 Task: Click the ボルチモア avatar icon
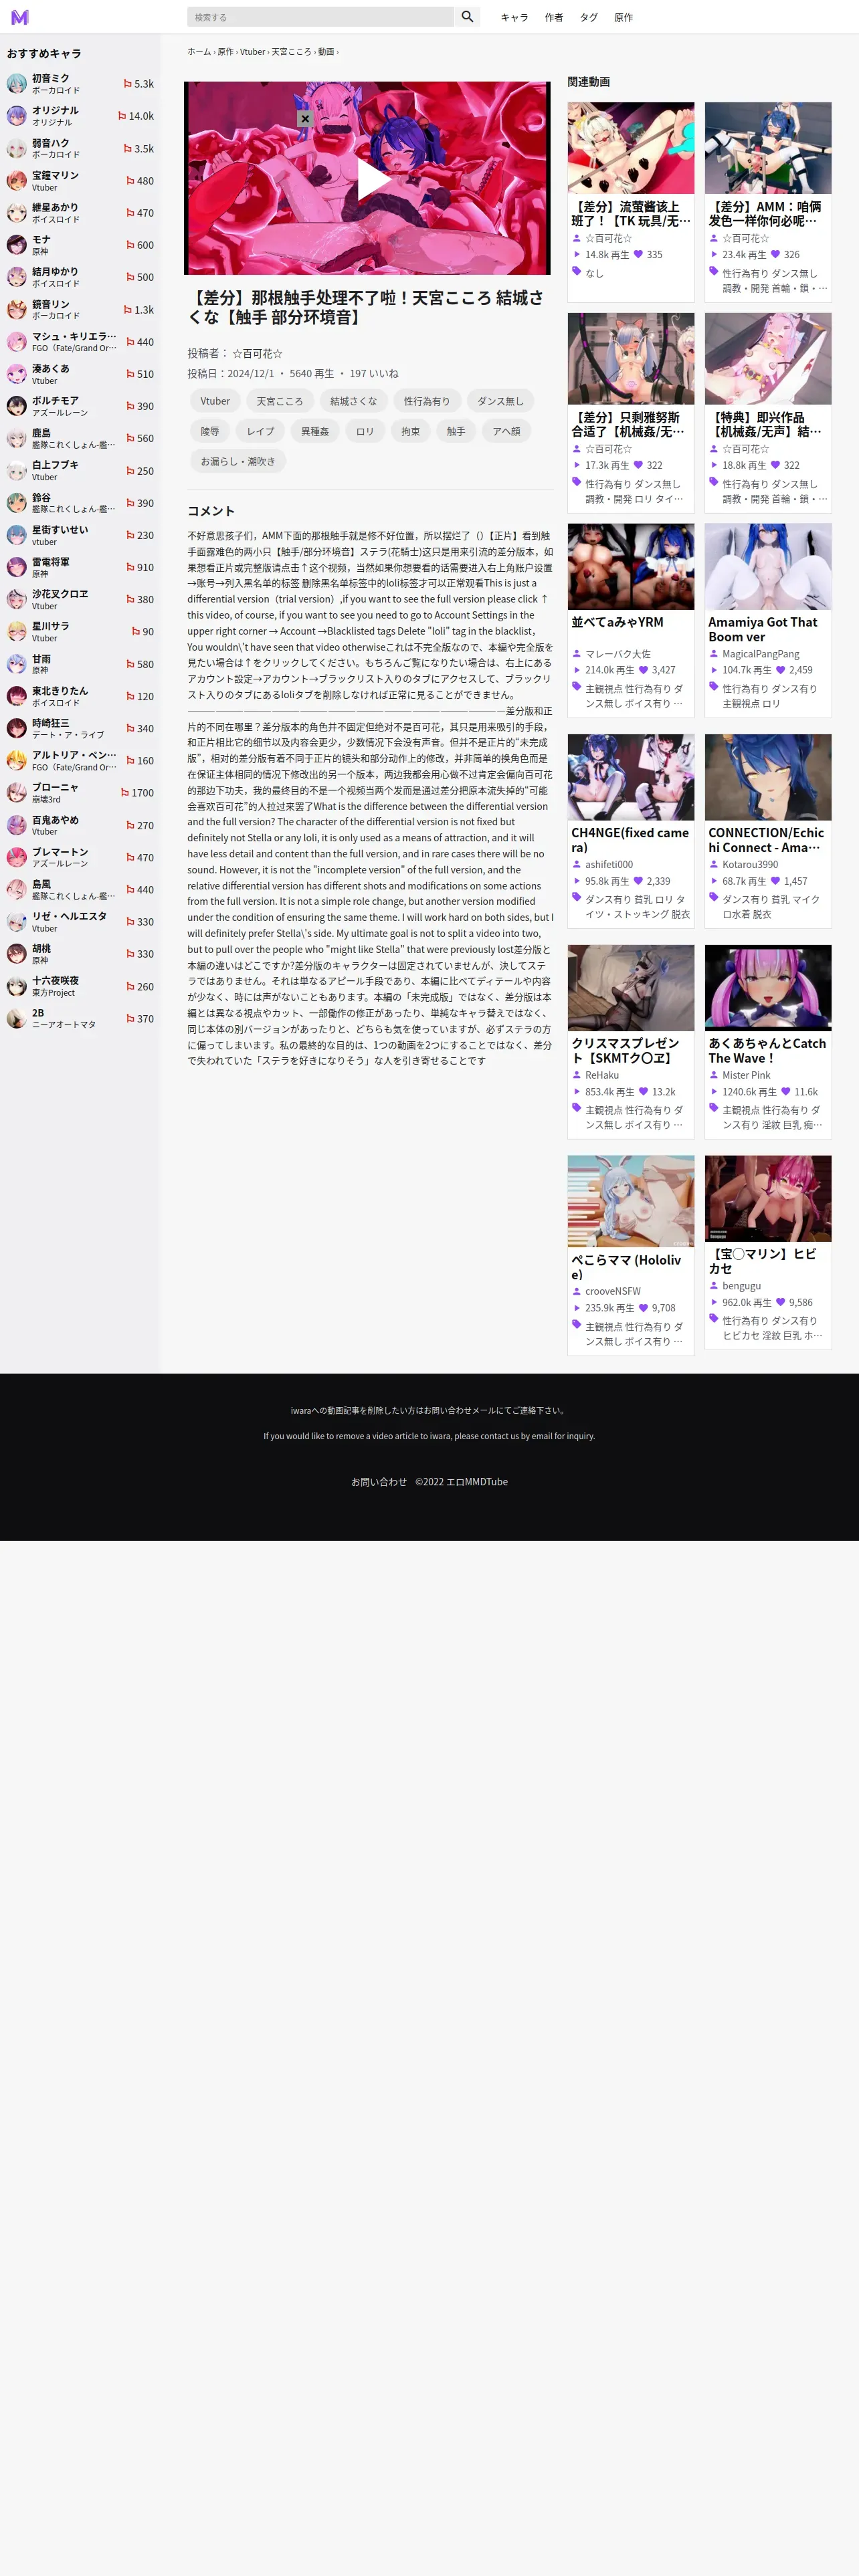(17, 406)
